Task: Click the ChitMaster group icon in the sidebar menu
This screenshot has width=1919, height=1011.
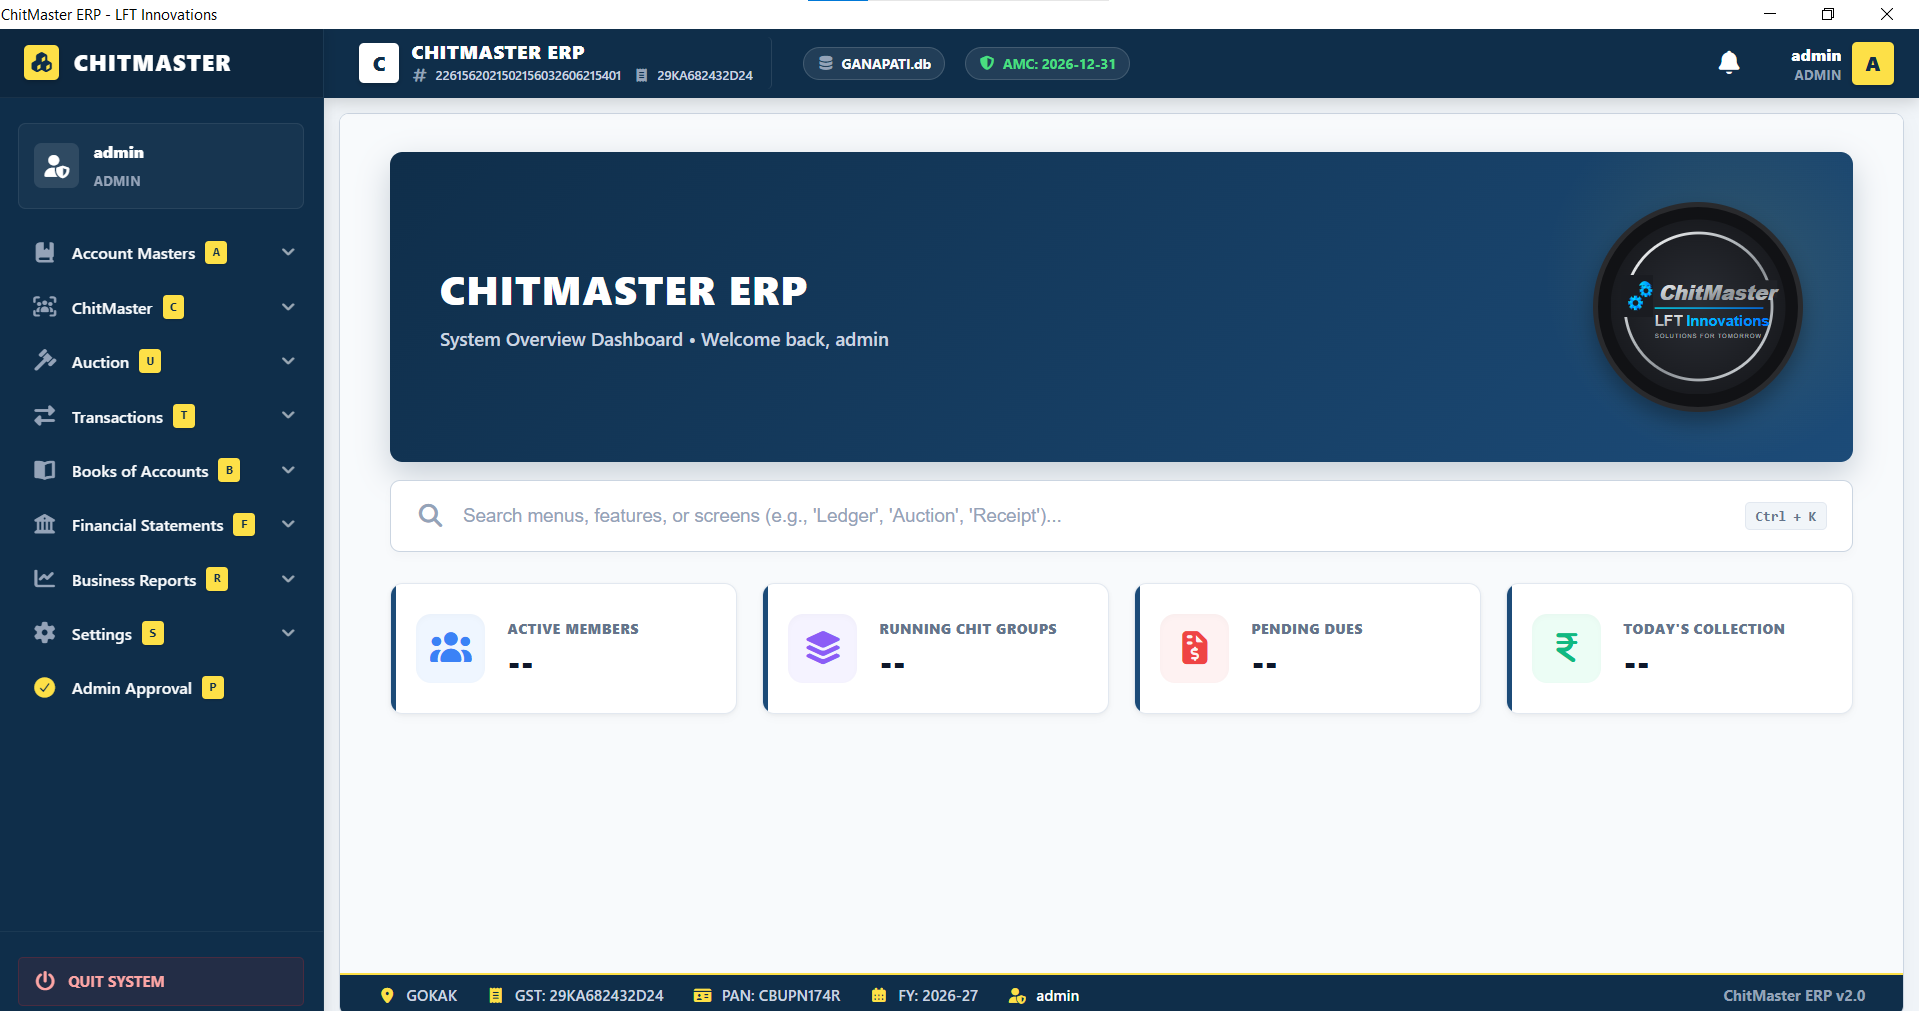Action: coord(45,307)
